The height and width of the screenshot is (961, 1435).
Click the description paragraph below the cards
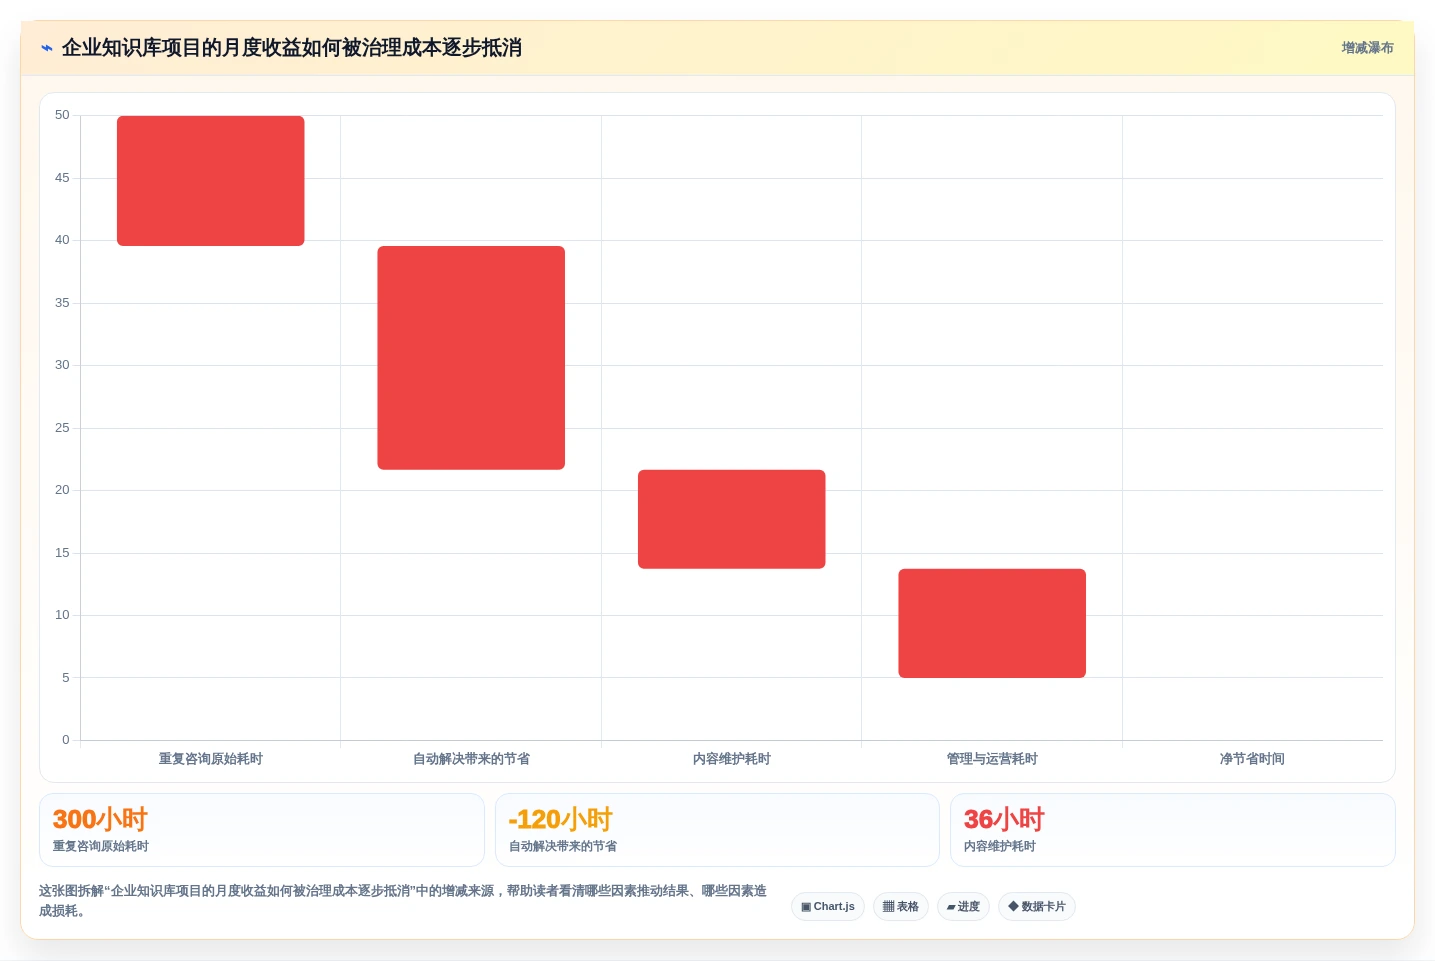coord(403,901)
